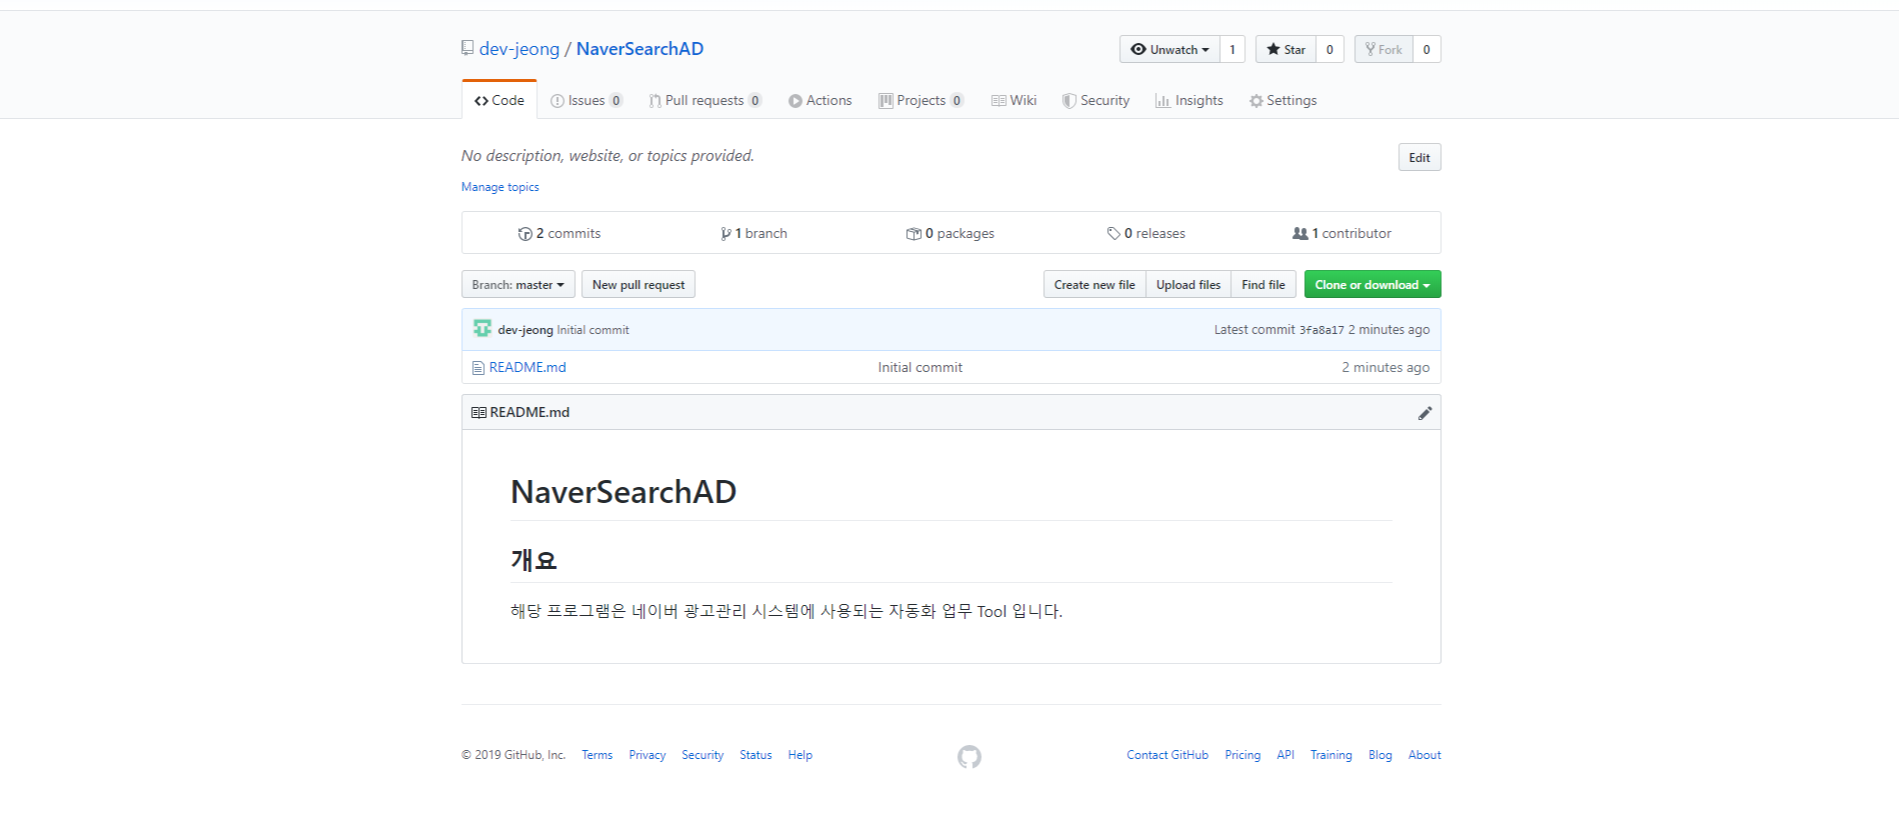
Task: Click Edit for the repository description
Action: (1419, 157)
